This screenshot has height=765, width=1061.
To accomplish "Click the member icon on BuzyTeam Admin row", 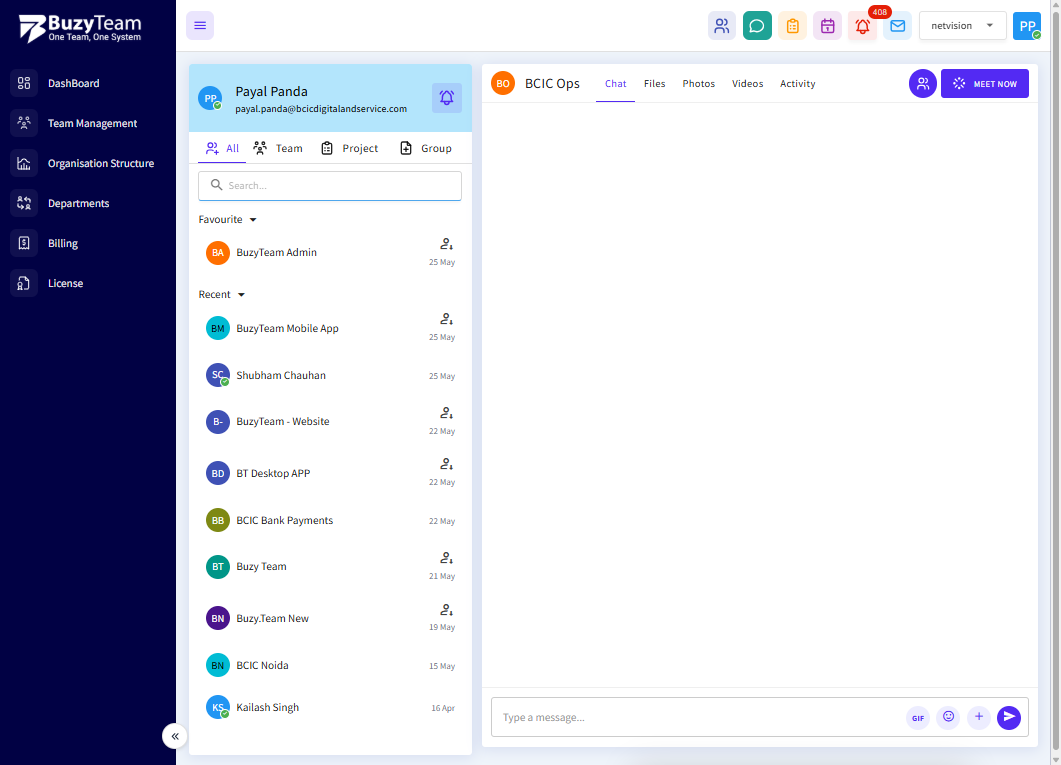I will [446, 244].
